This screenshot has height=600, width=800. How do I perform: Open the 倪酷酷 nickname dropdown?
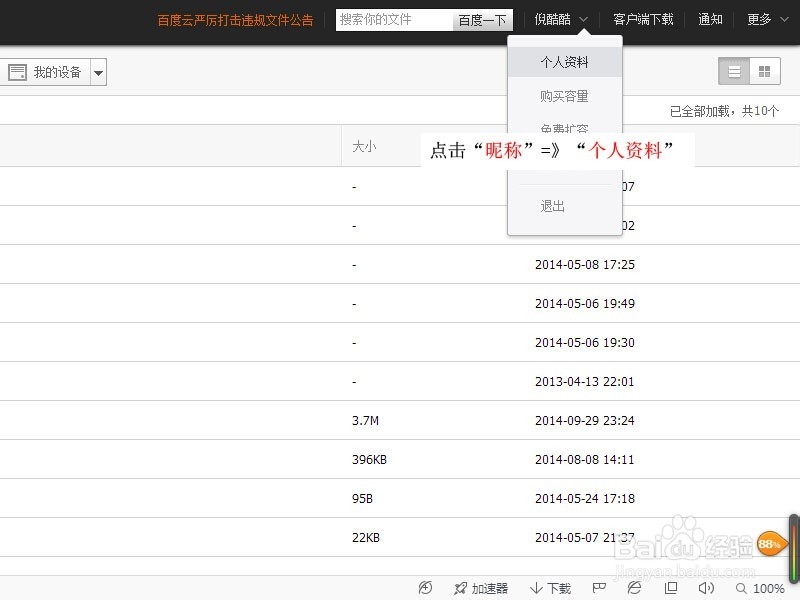(561, 19)
